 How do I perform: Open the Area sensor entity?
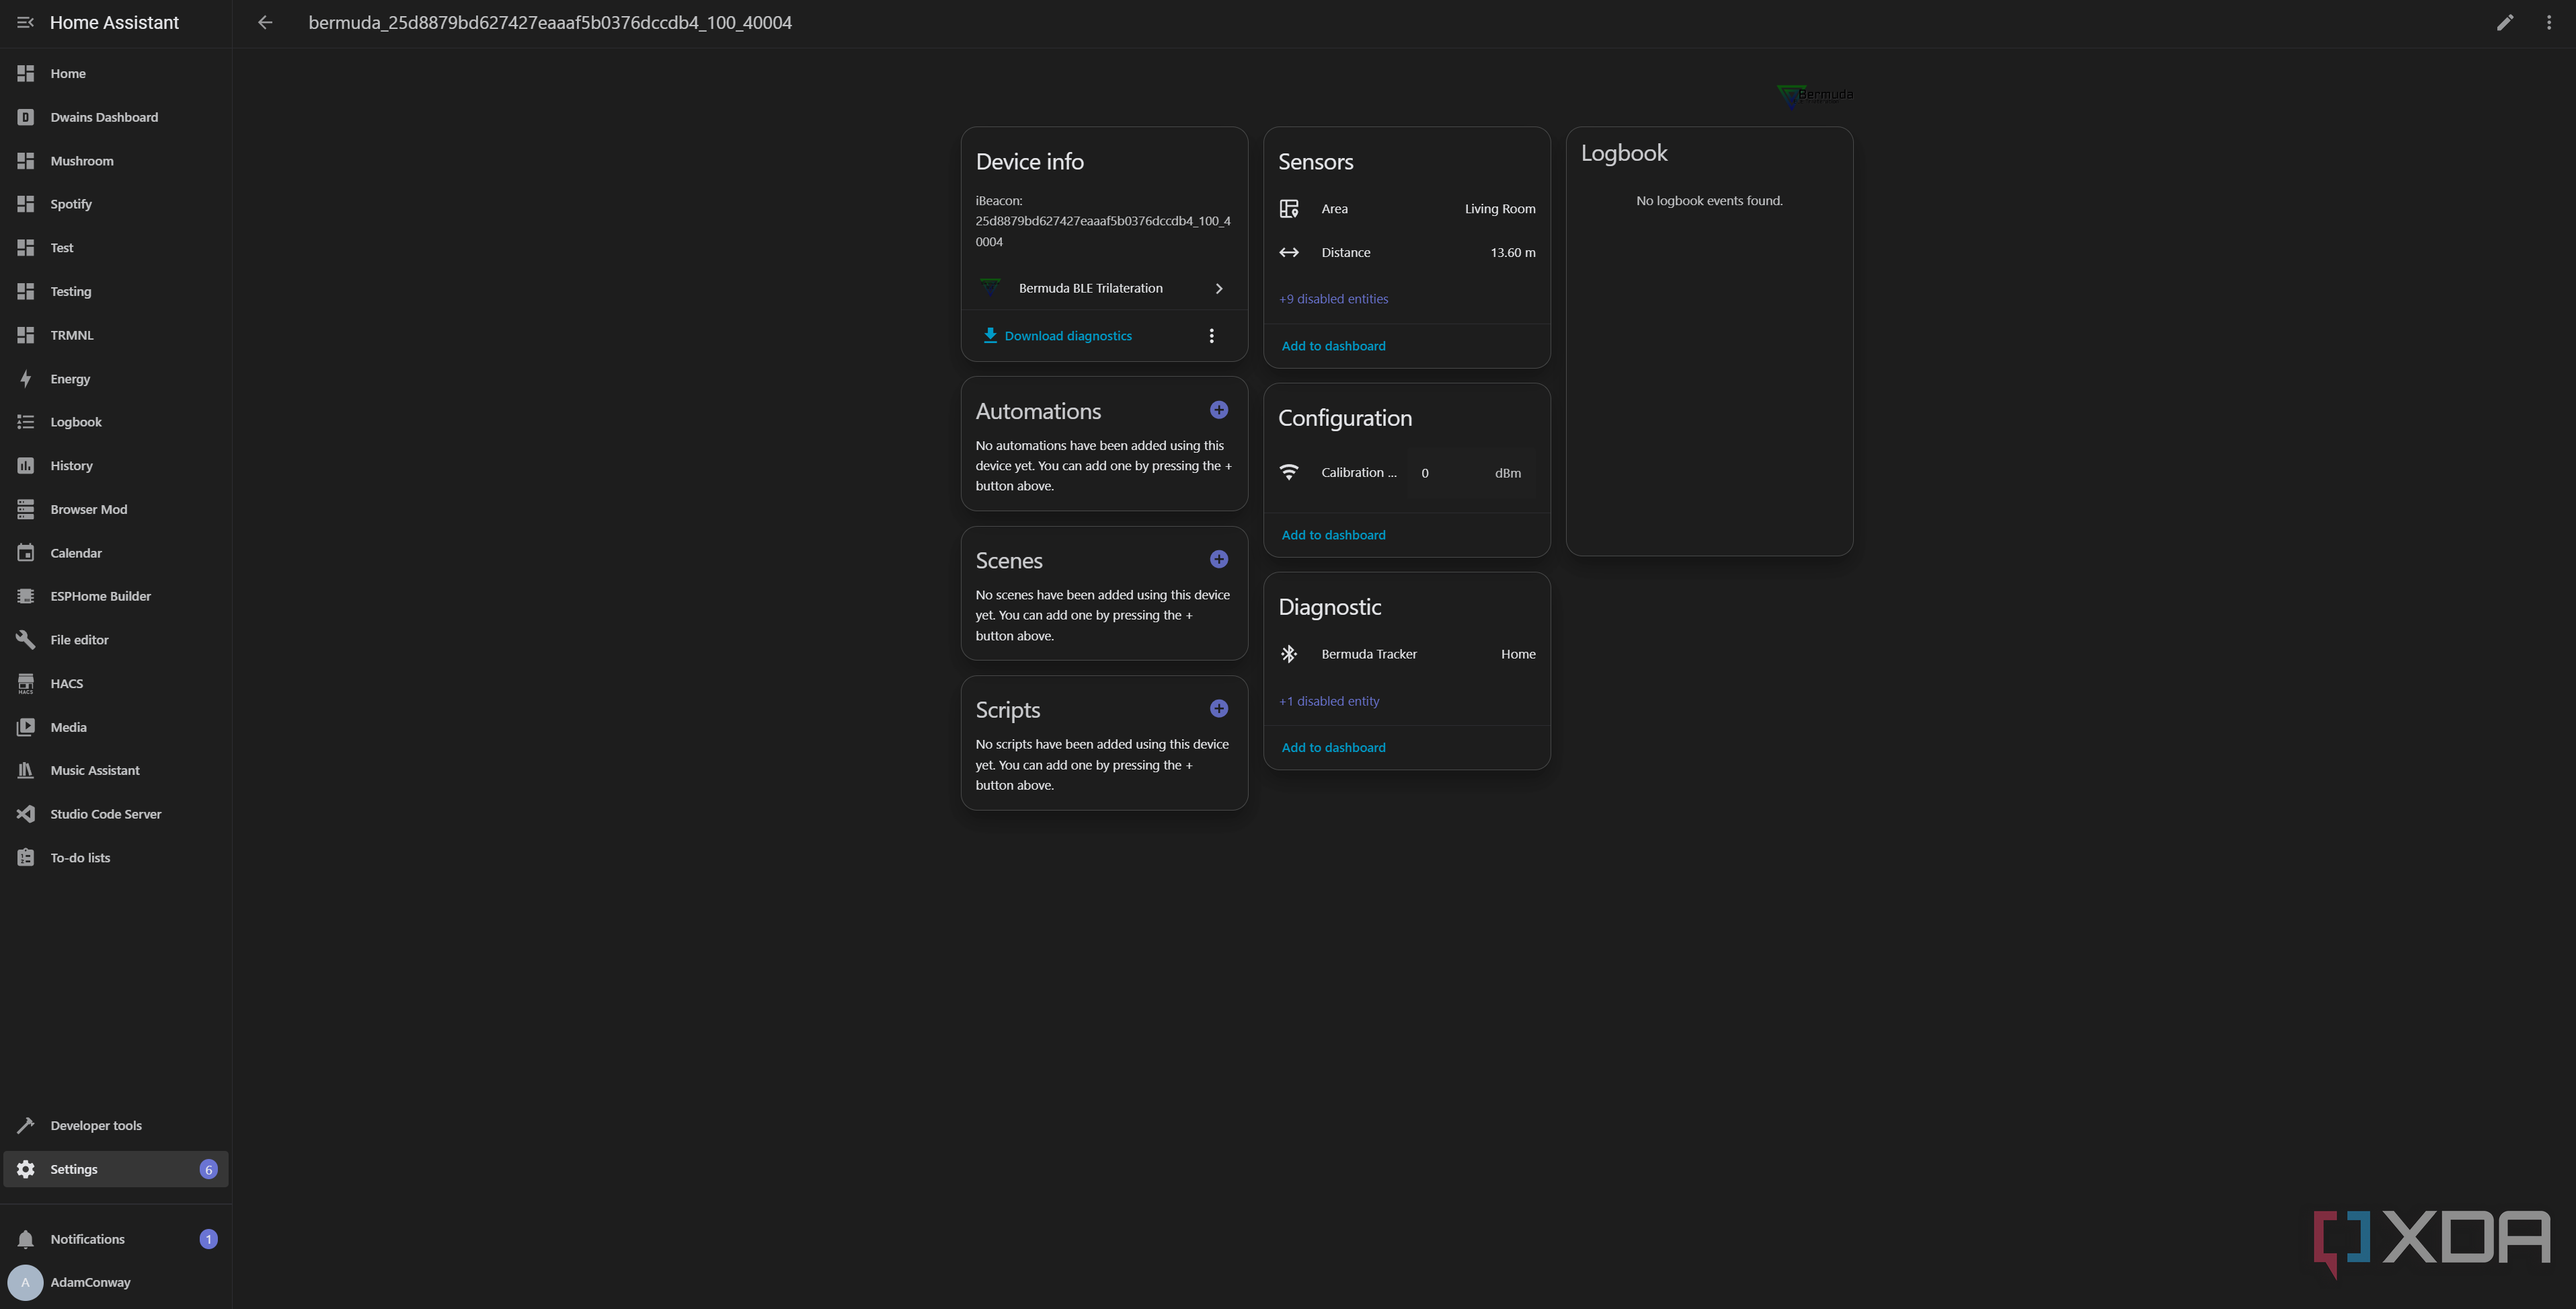(1406, 209)
